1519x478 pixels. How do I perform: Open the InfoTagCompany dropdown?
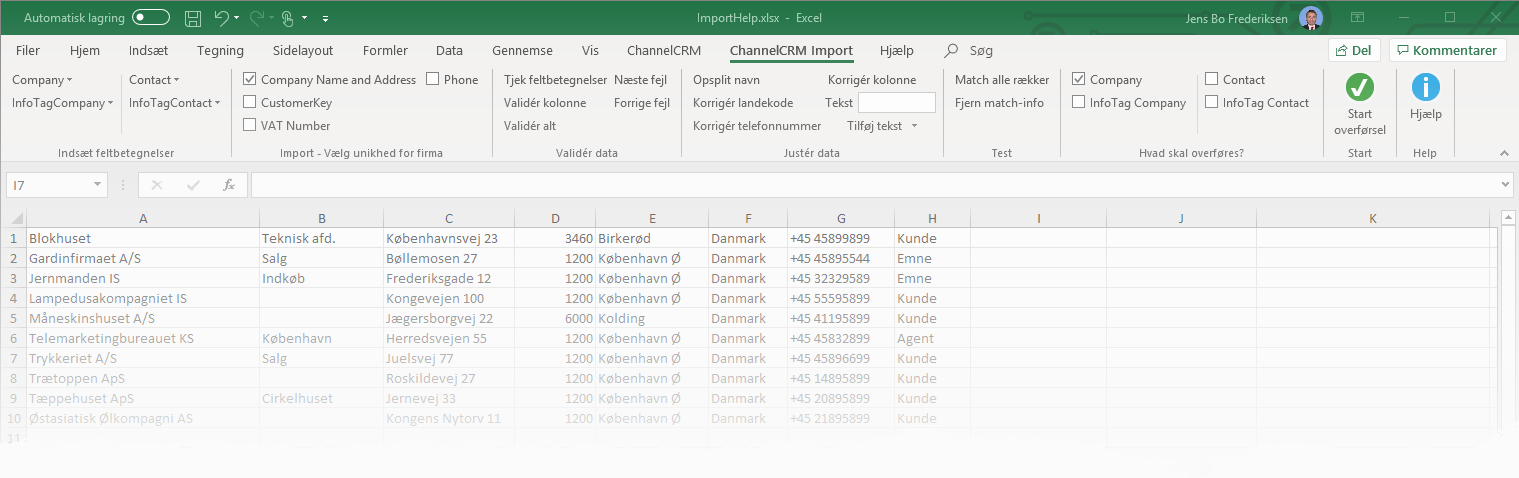click(62, 103)
